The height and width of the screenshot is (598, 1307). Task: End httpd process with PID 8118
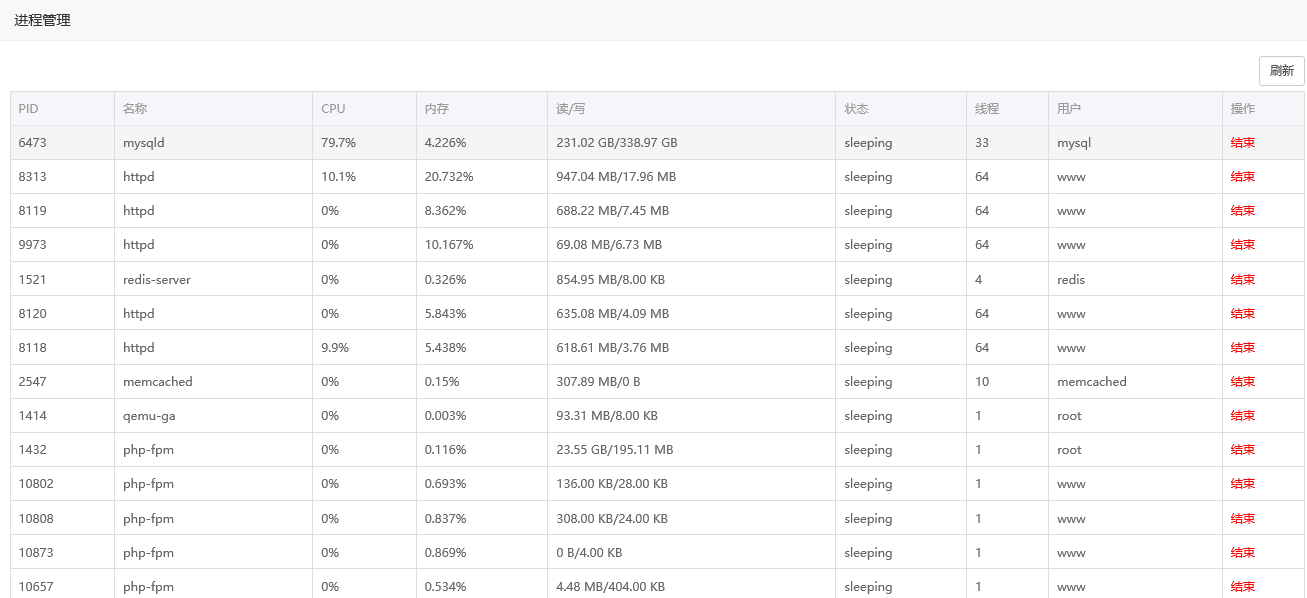click(x=1242, y=348)
